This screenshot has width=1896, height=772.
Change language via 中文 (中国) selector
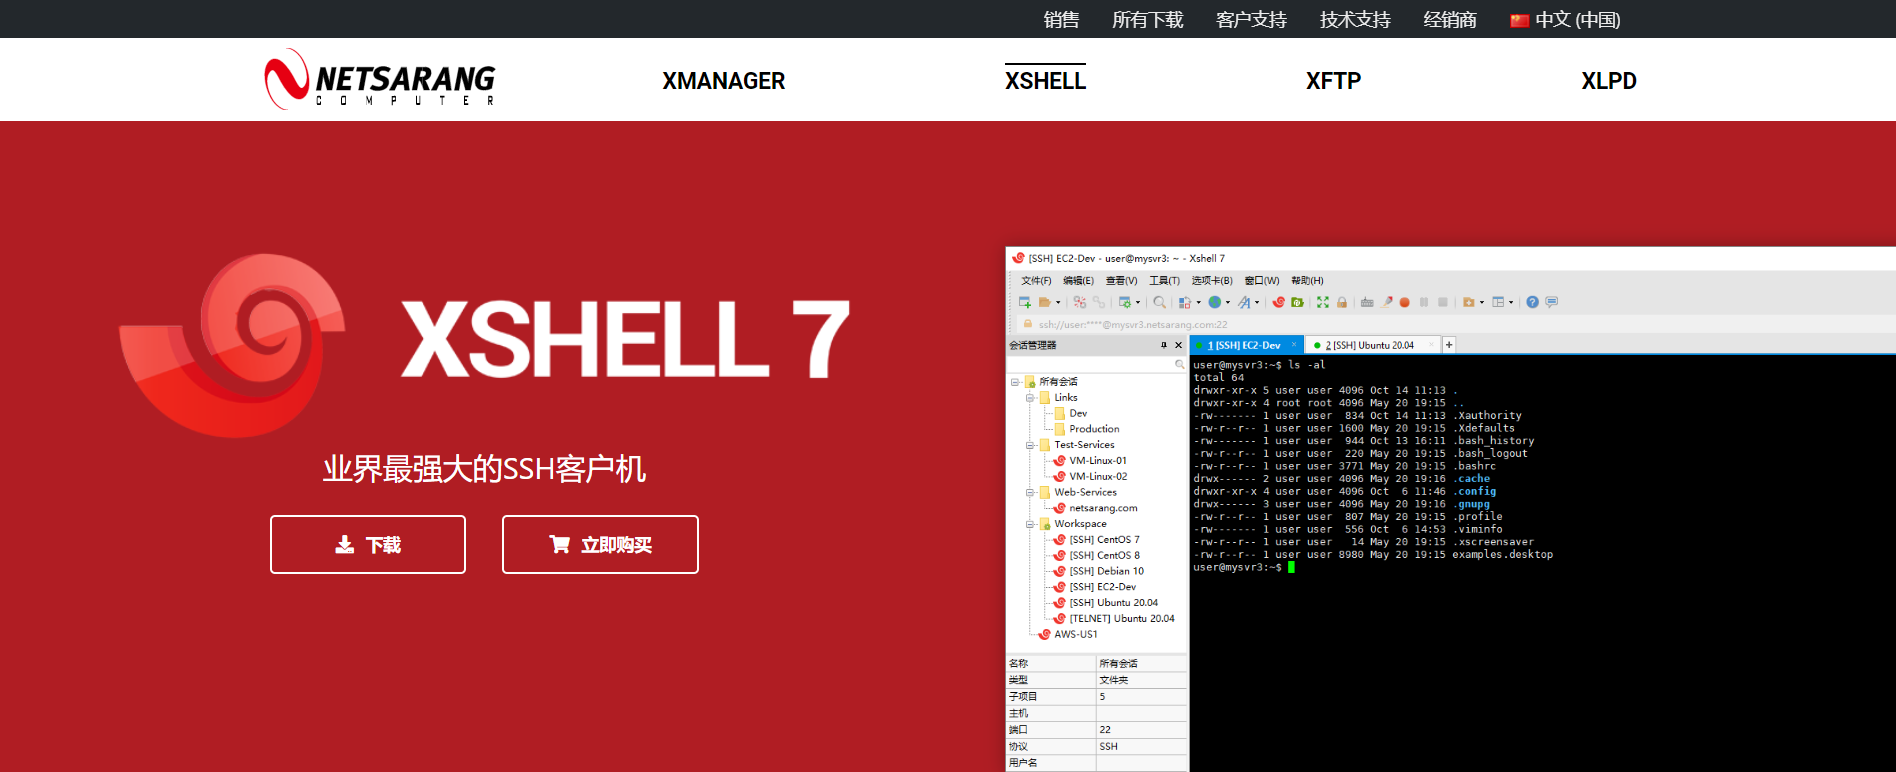(x=1565, y=20)
